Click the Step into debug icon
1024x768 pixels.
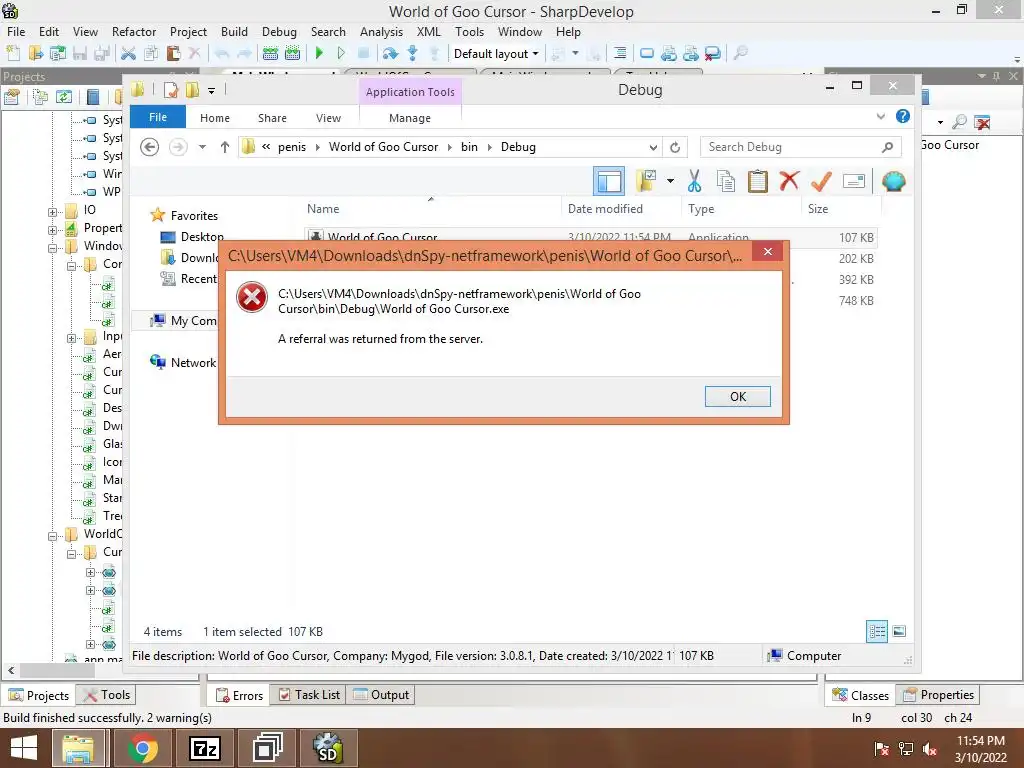413,53
